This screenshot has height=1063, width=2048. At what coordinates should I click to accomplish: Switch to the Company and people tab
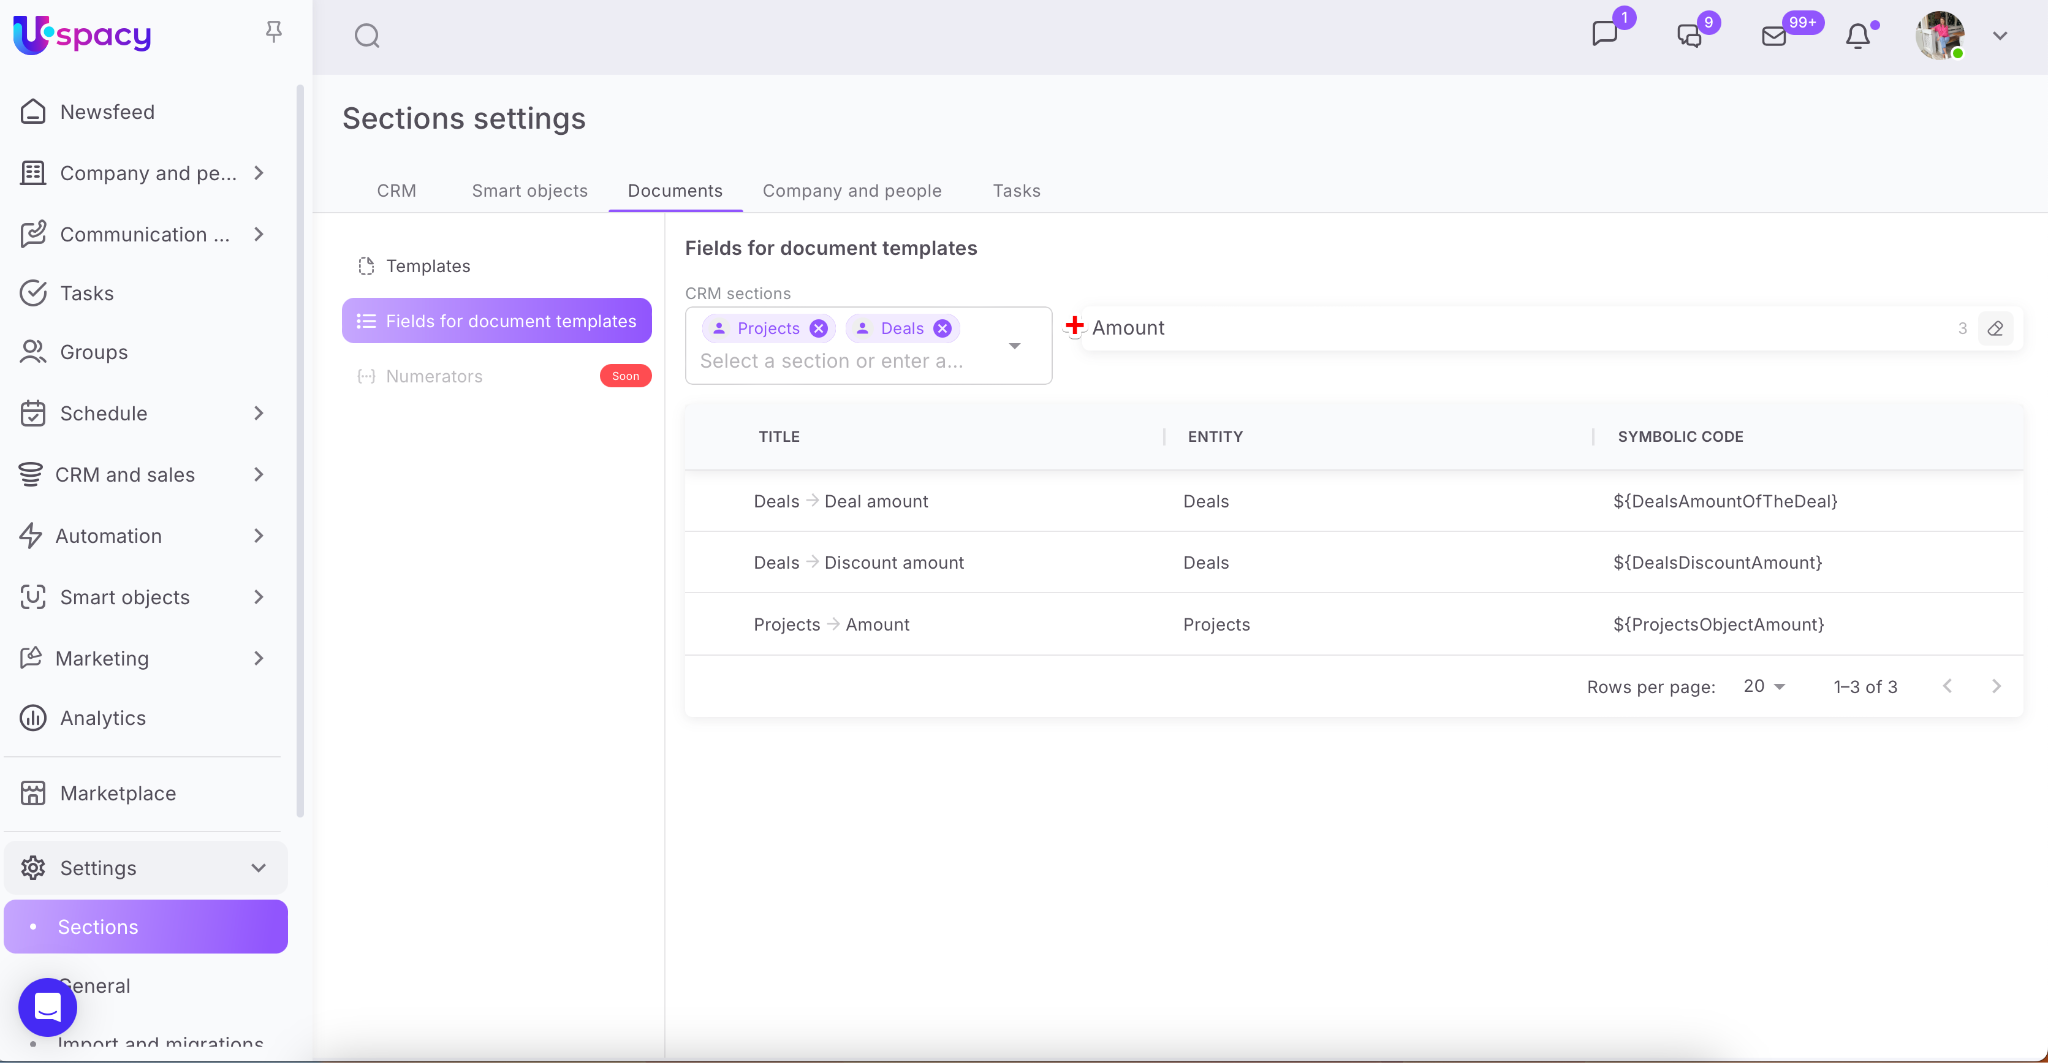point(852,190)
